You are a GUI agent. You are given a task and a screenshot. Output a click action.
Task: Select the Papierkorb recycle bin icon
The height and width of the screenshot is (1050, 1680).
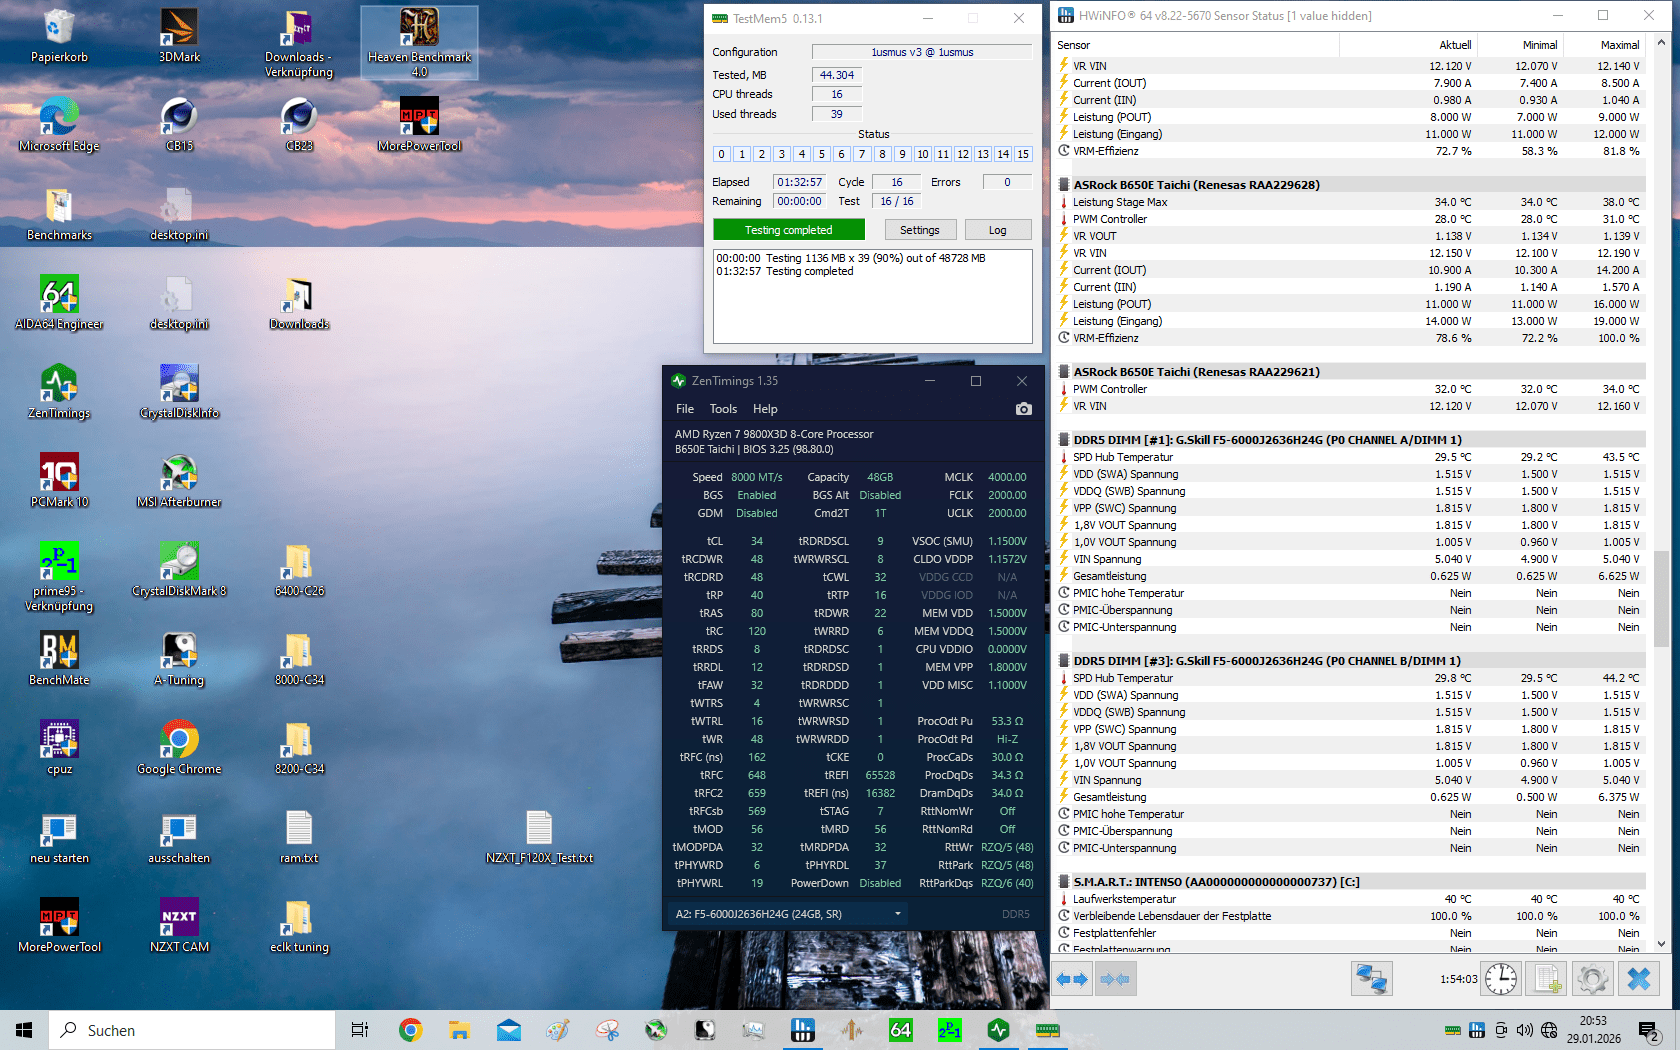(x=59, y=36)
